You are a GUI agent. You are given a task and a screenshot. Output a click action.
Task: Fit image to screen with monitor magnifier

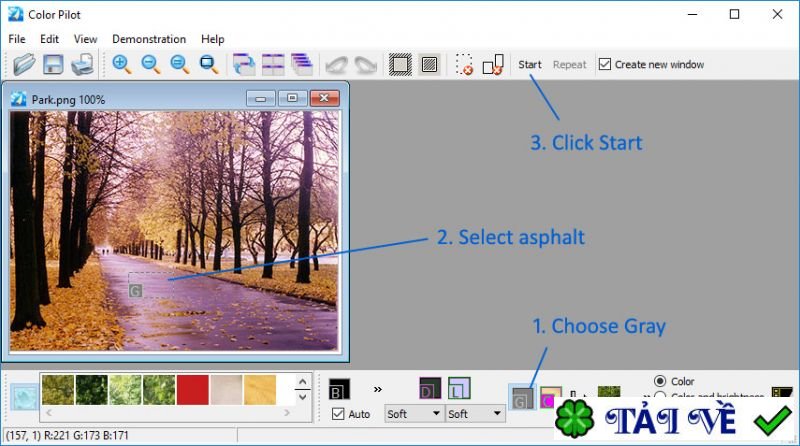tap(209, 65)
